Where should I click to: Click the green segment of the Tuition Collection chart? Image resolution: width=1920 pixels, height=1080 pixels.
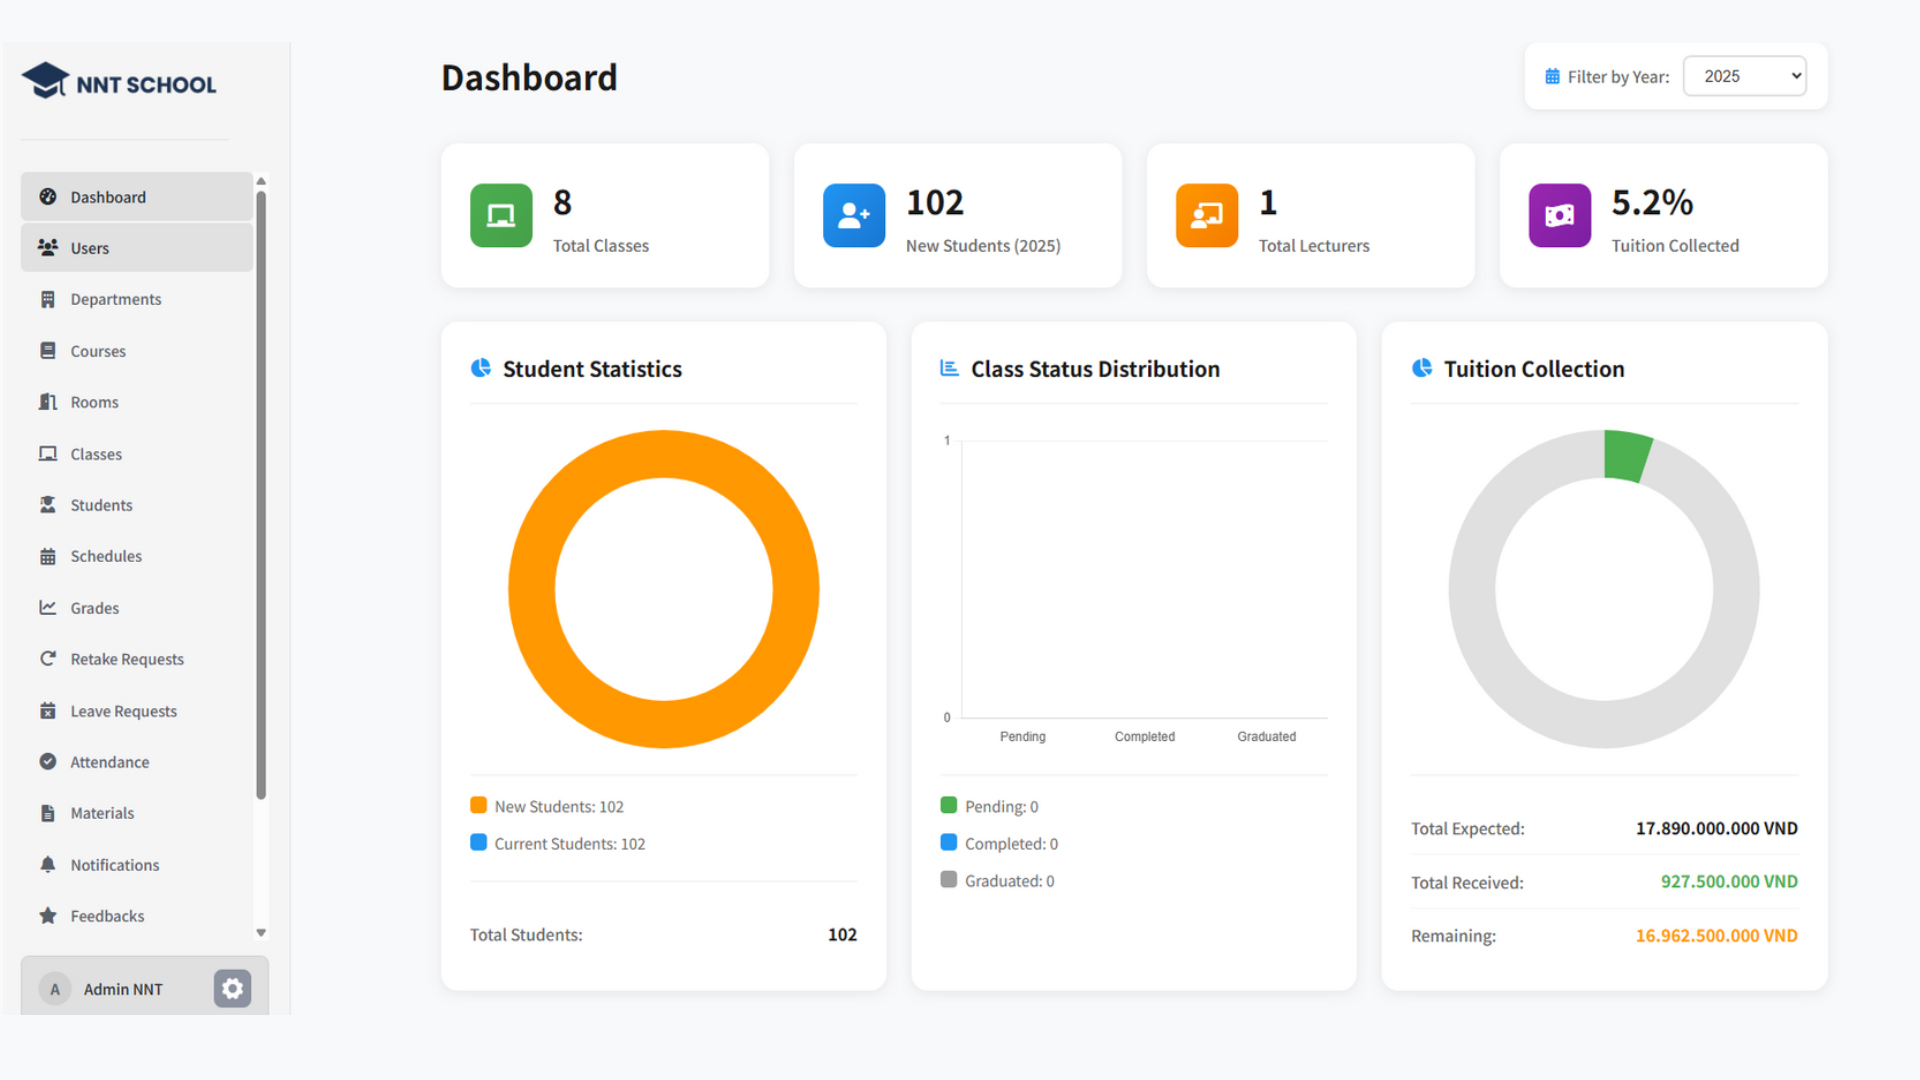[x=1625, y=456]
